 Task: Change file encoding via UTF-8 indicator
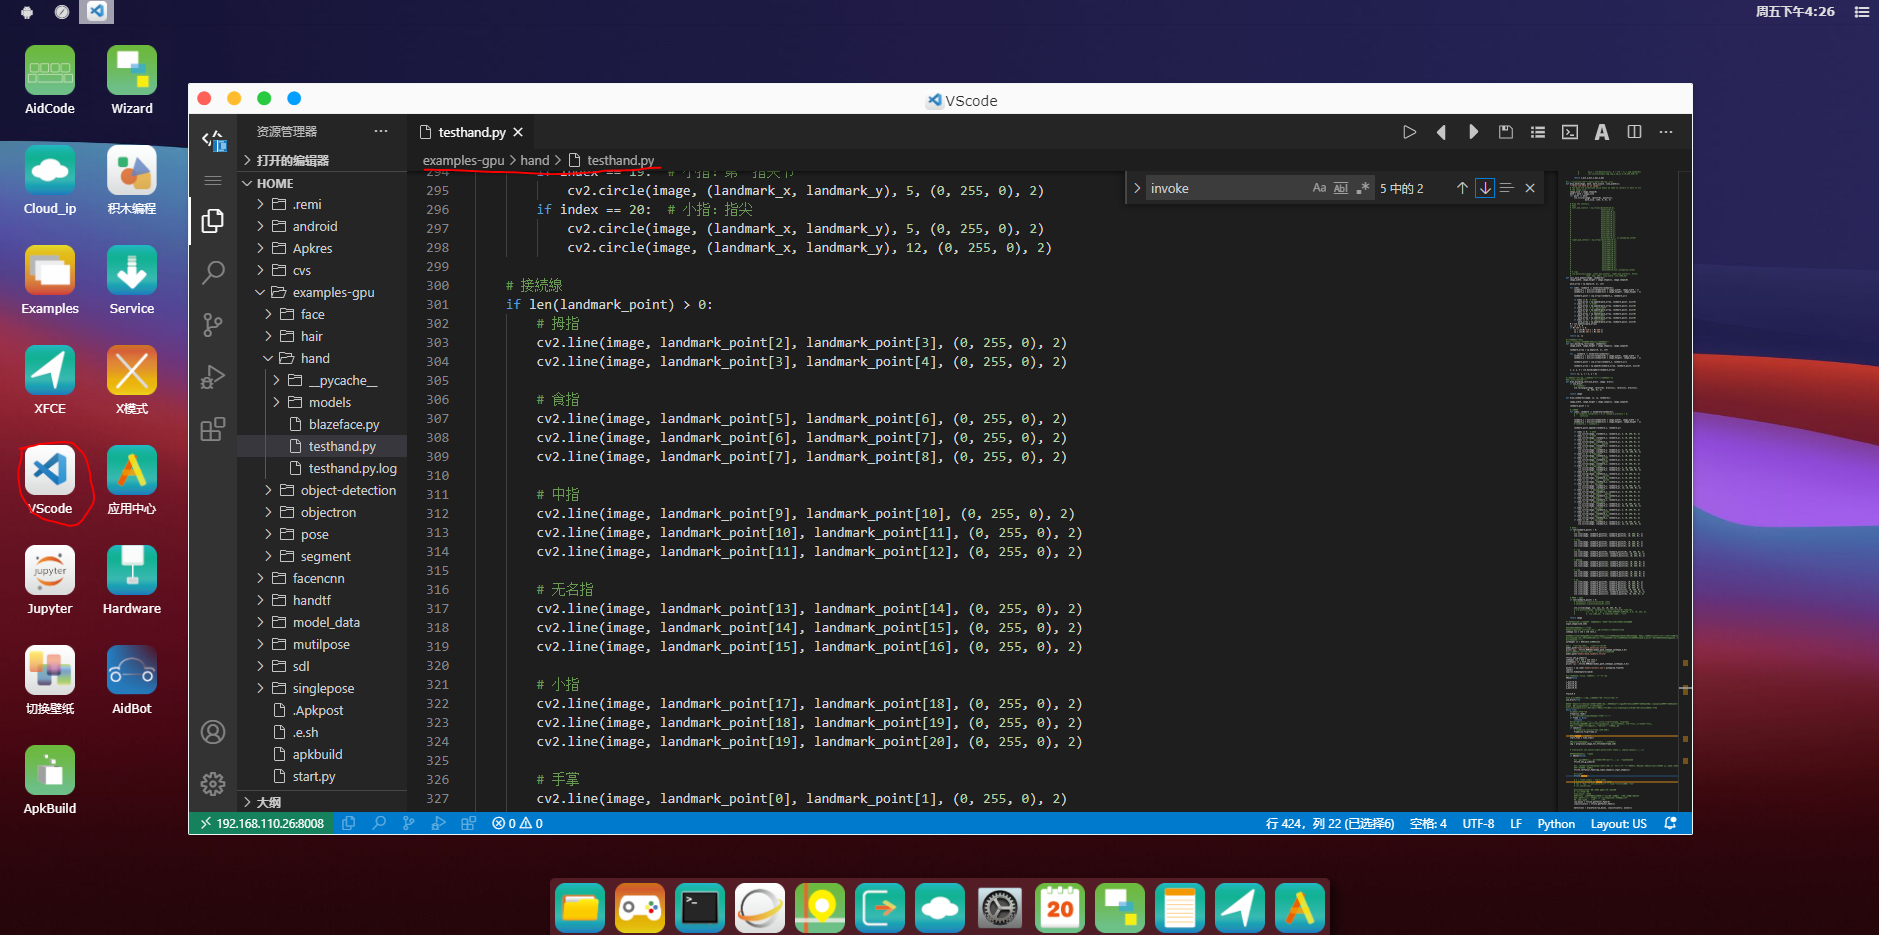click(x=1478, y=824)
